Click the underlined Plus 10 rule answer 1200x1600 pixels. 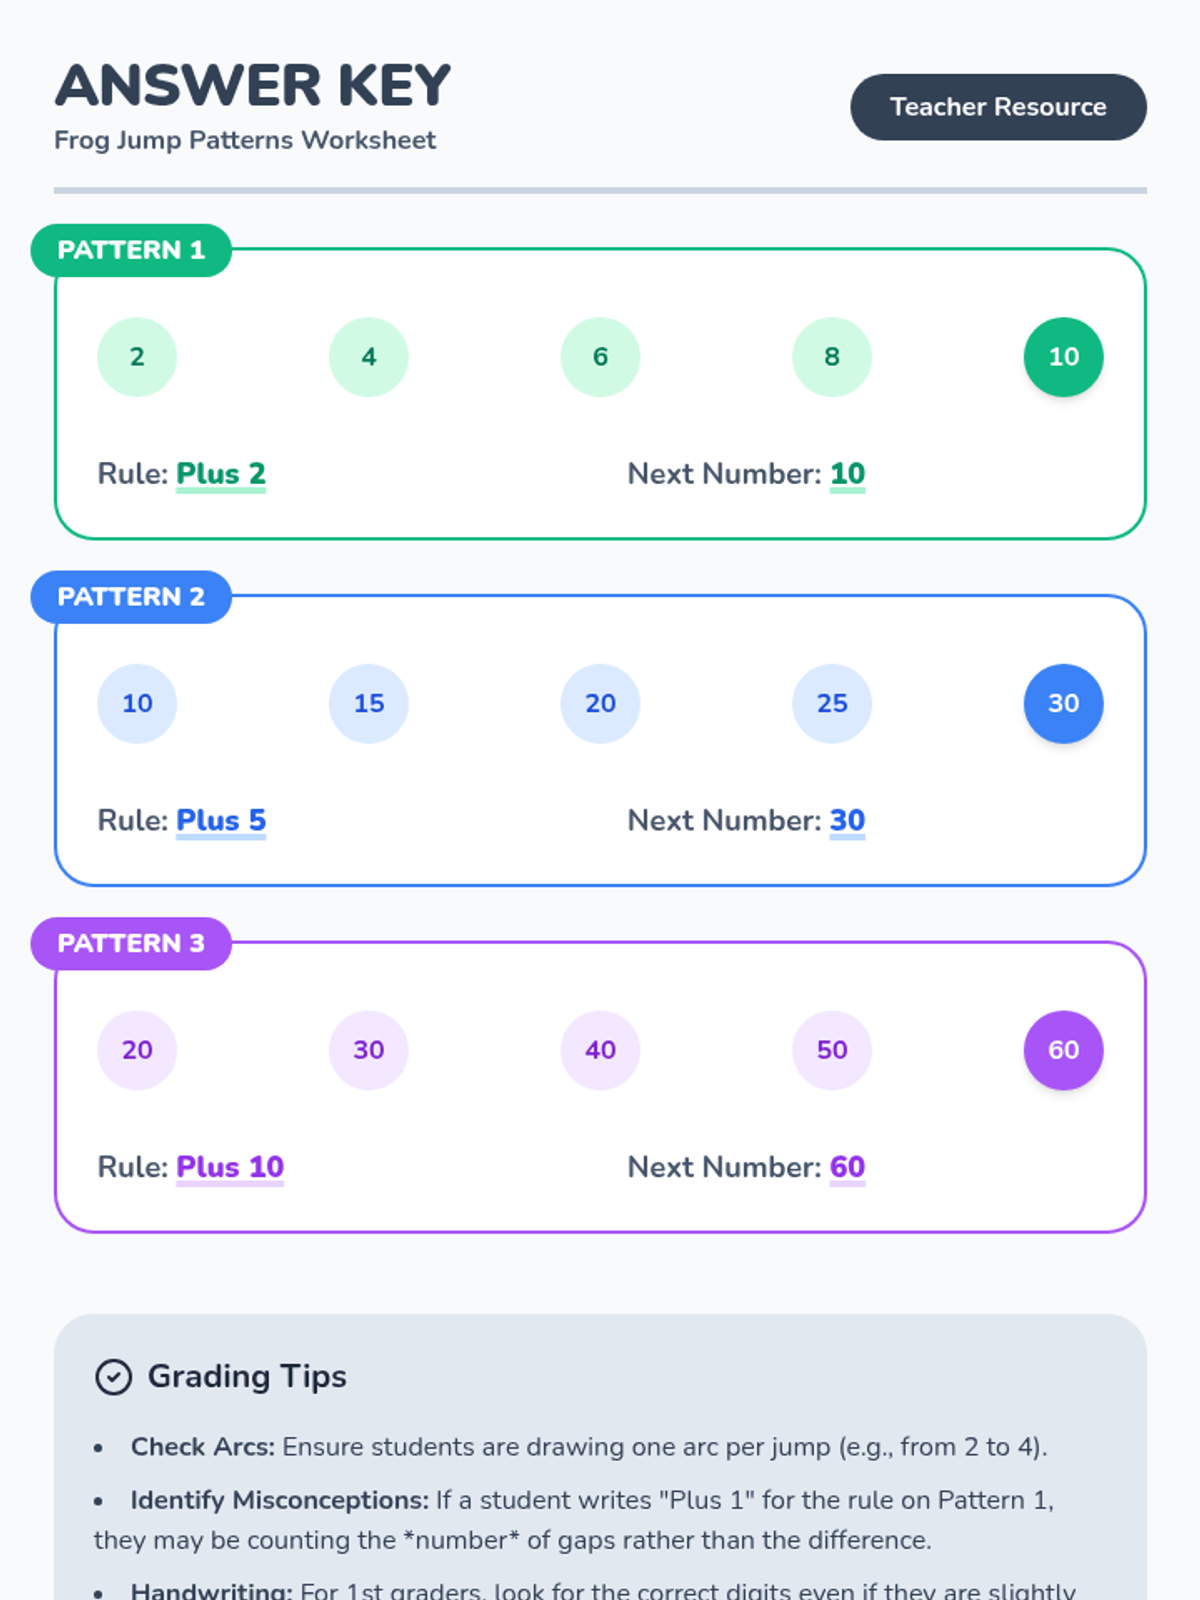(x=230, y=1167)
